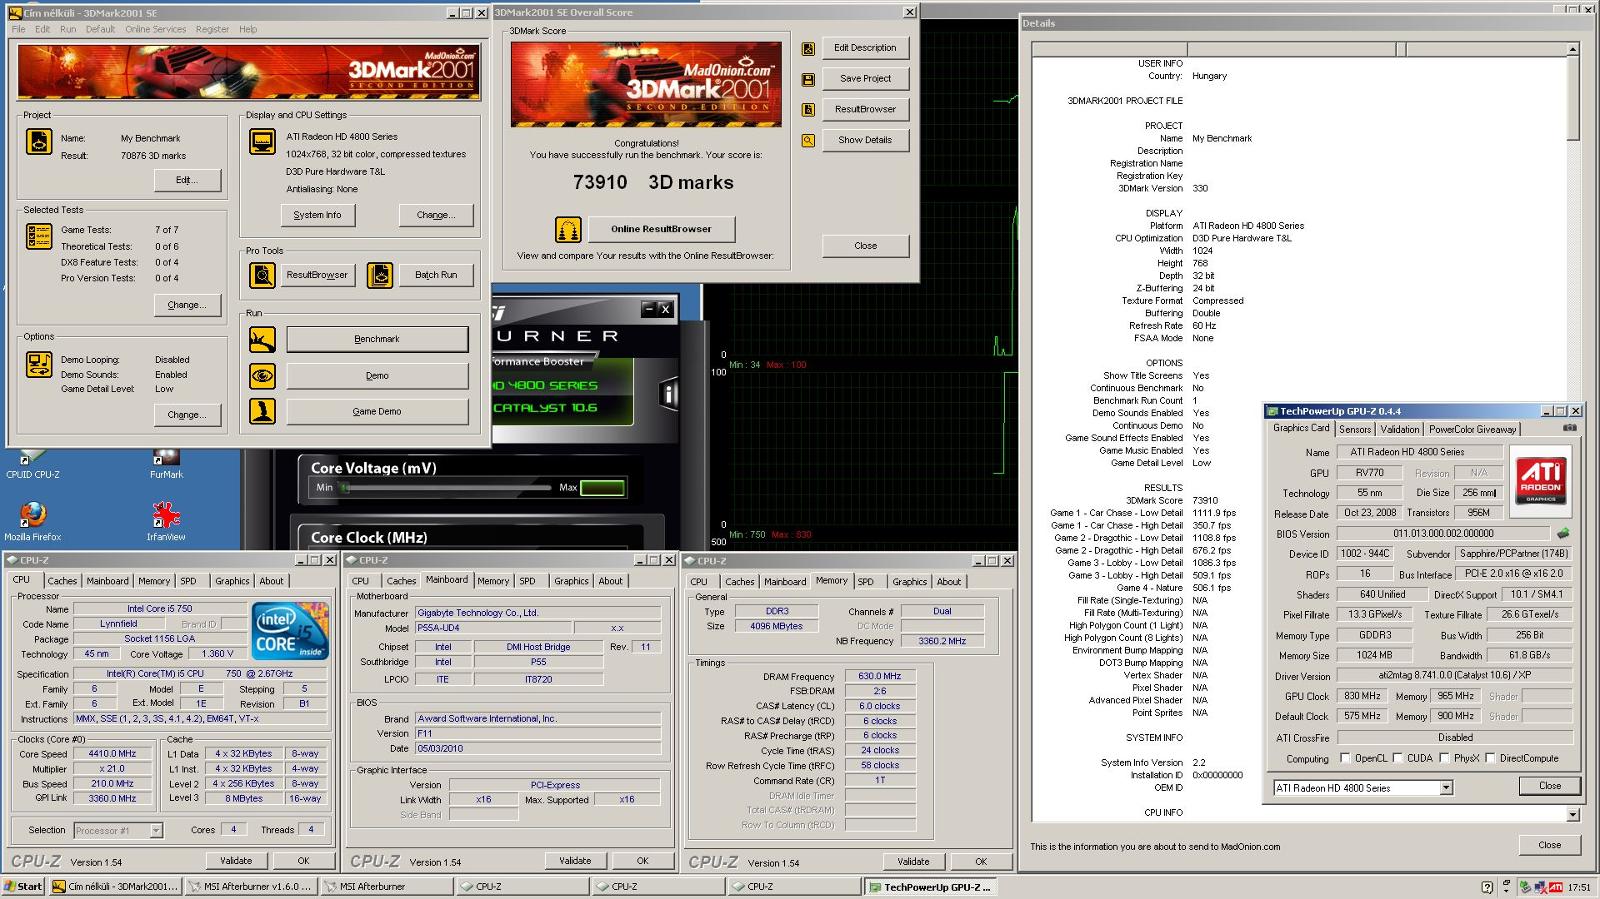
Task: Click the Intel Core i5 logo in CPU-Z
Action: (x=290, y=630)
